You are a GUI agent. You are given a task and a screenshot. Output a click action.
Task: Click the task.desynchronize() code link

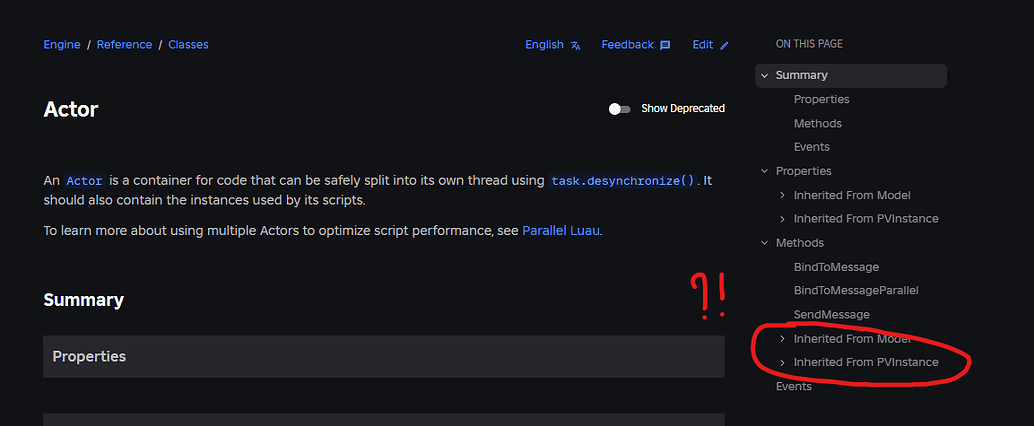pos(622,181)
